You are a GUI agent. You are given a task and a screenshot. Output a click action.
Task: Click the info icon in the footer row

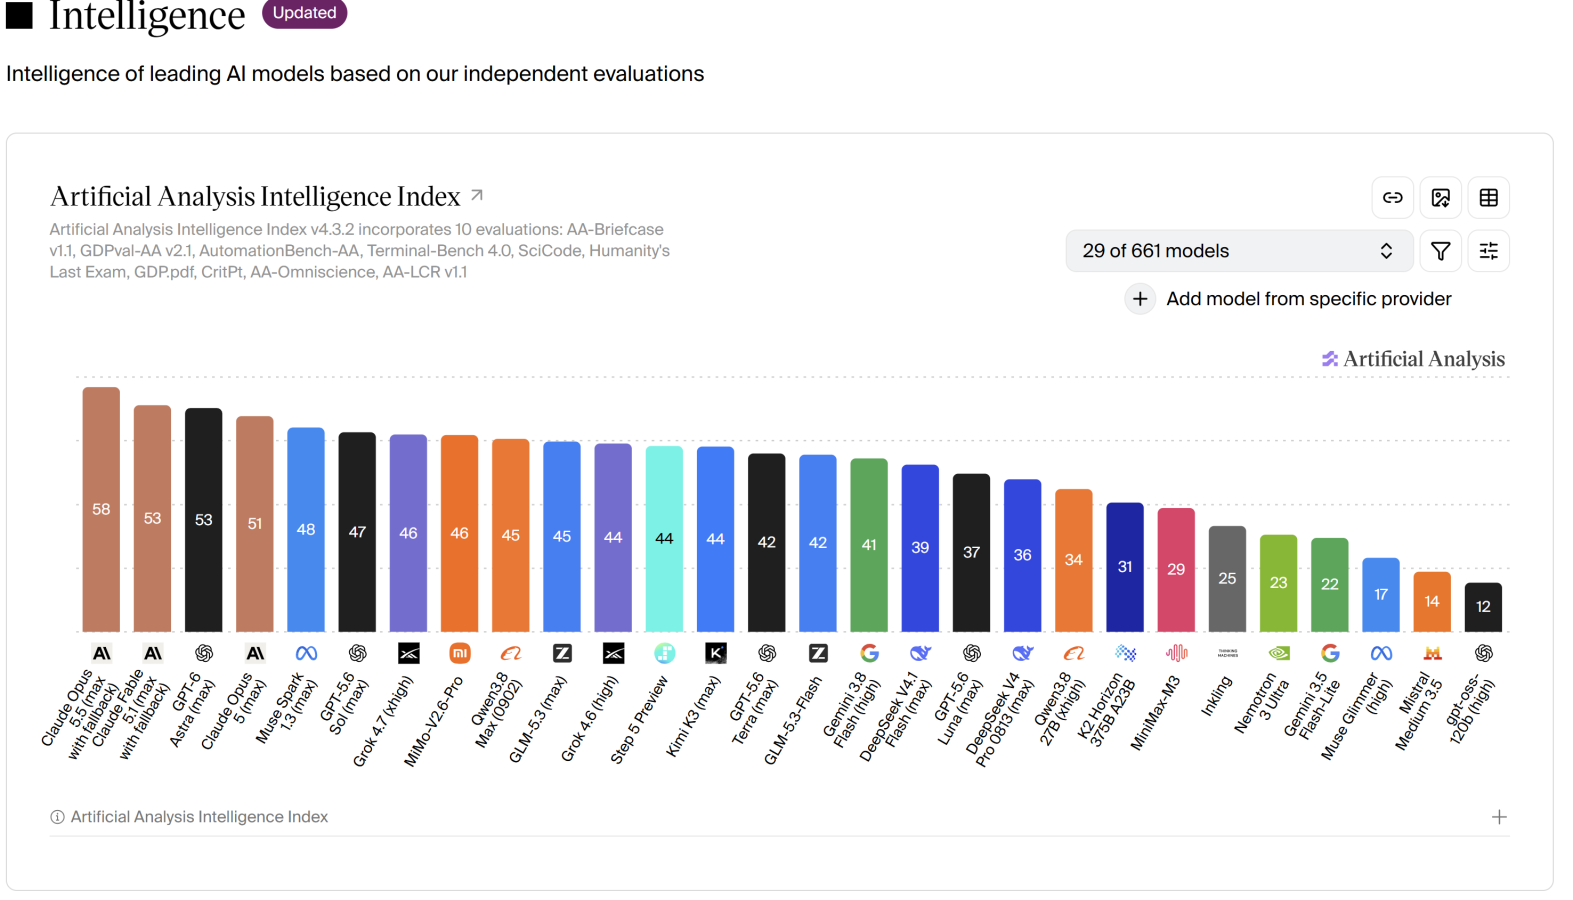click(57, 817)
